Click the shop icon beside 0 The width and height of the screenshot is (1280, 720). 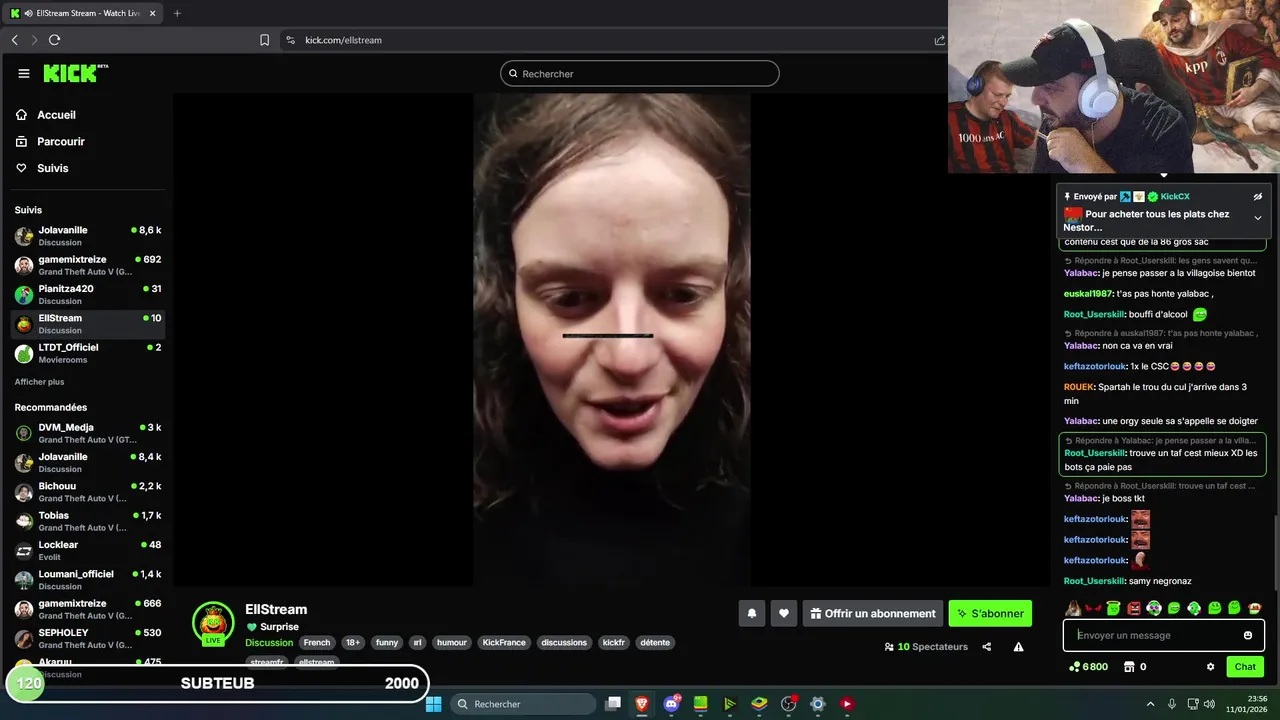coord(1129,667)
